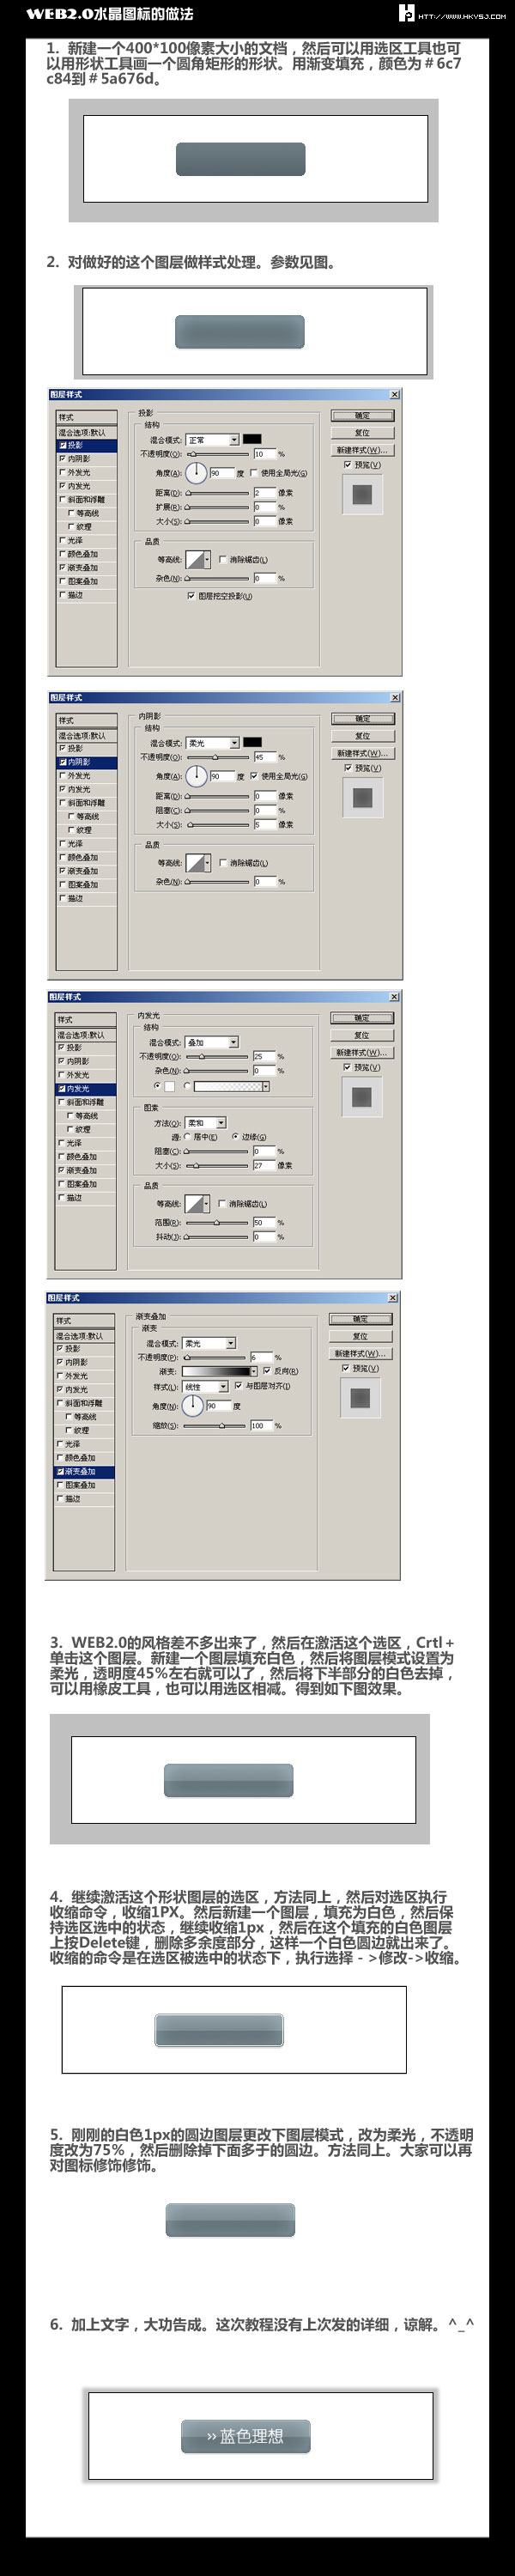The height and width of the screenshot is (2576, 515).
Task: Open 样式 dropdown (线性) in 渐变叠加 dialog
Action: tap(205, 1386)
